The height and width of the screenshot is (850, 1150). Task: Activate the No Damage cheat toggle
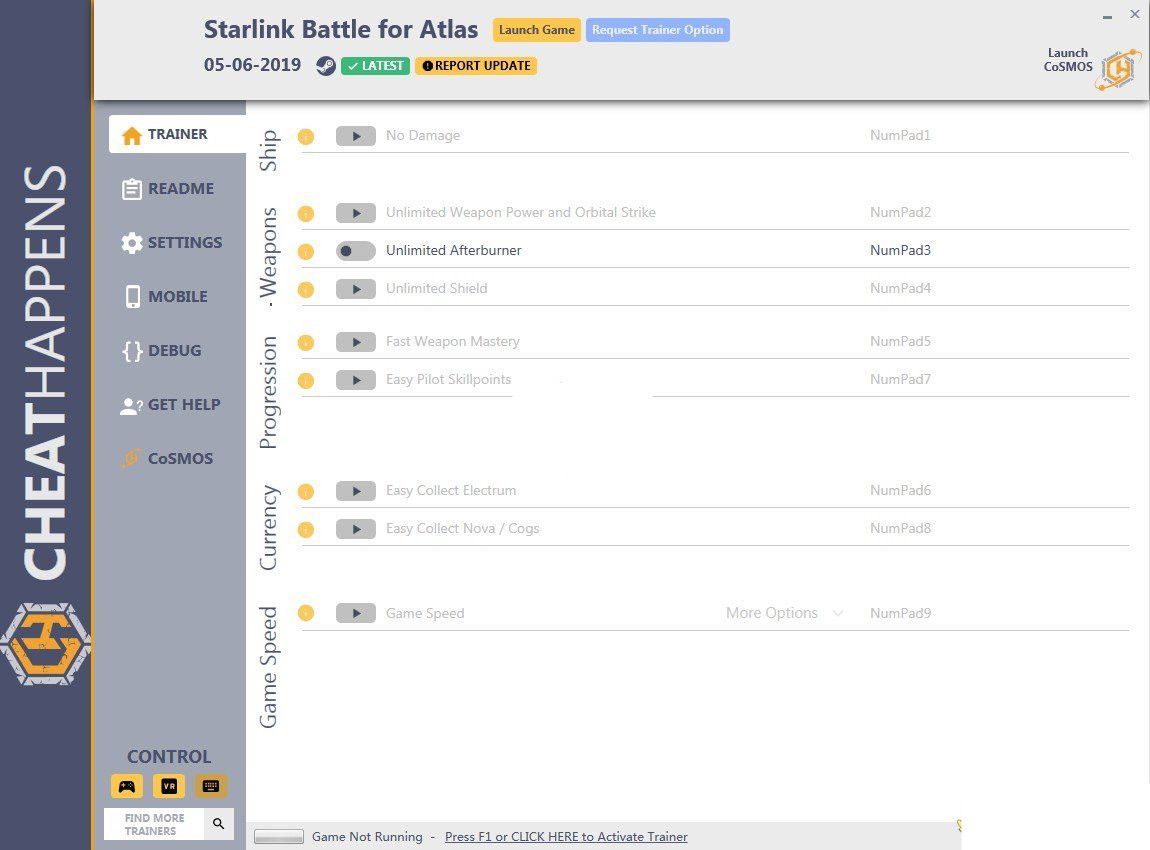(x=356, y=136)
